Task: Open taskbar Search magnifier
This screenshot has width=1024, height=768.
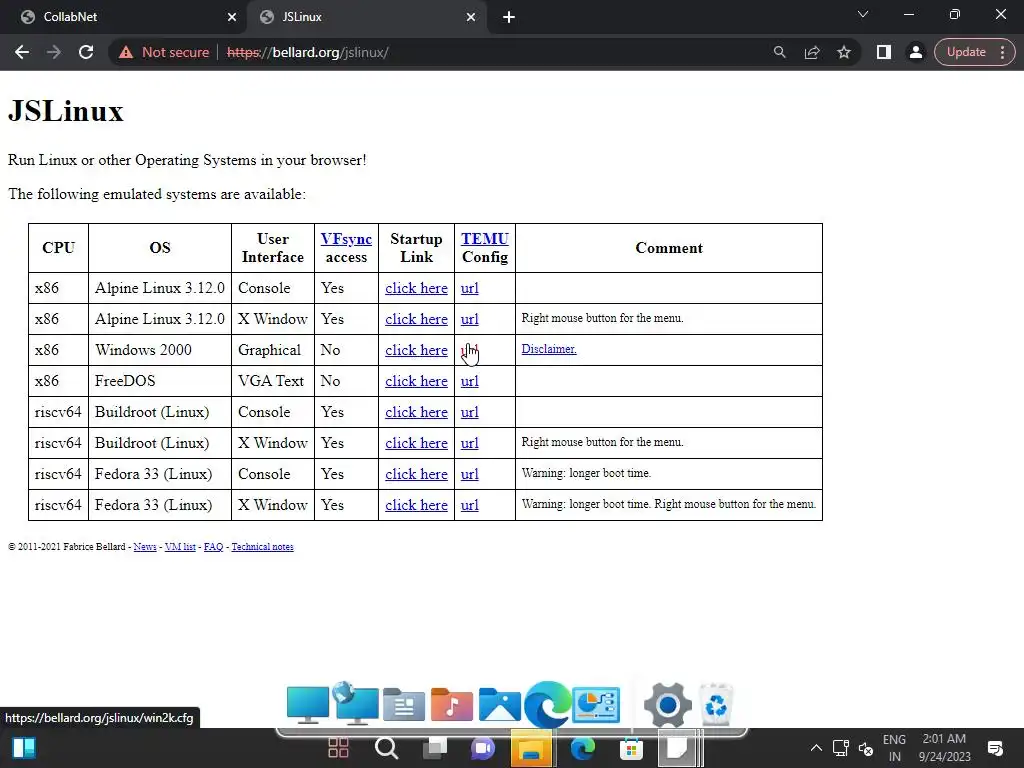Action: click(x=386, y=748)
